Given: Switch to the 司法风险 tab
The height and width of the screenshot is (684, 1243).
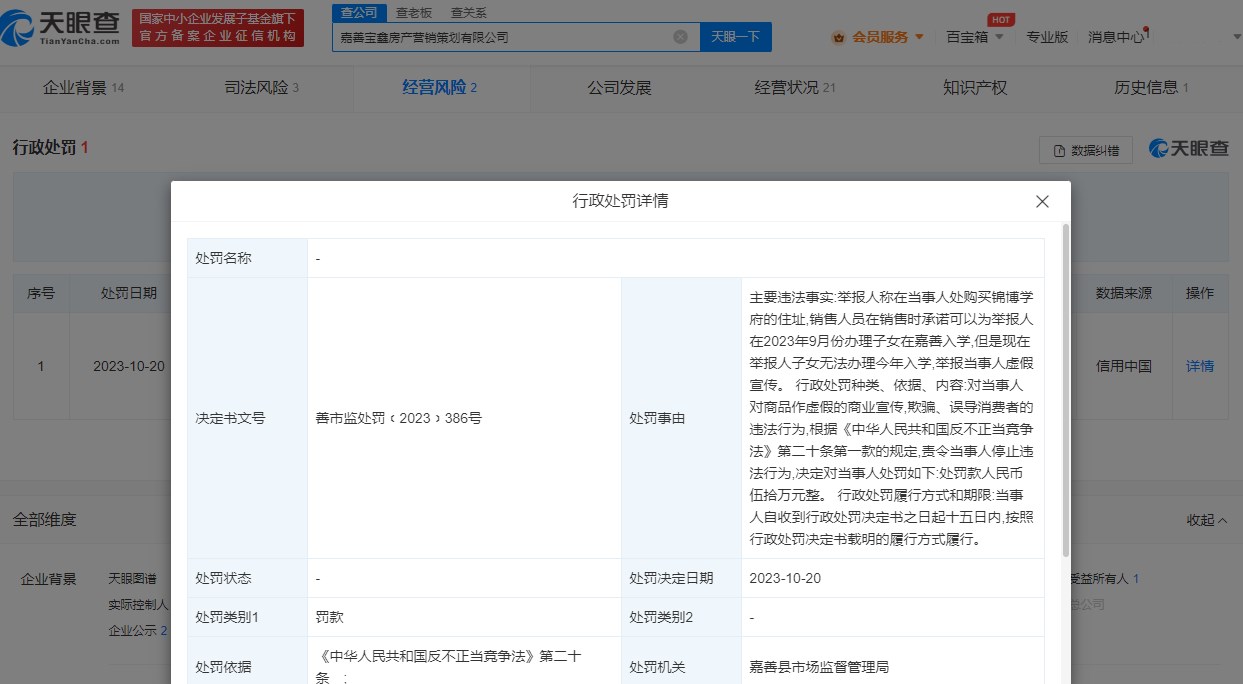Looking at the screenshot, I should [x=261, y=88].
